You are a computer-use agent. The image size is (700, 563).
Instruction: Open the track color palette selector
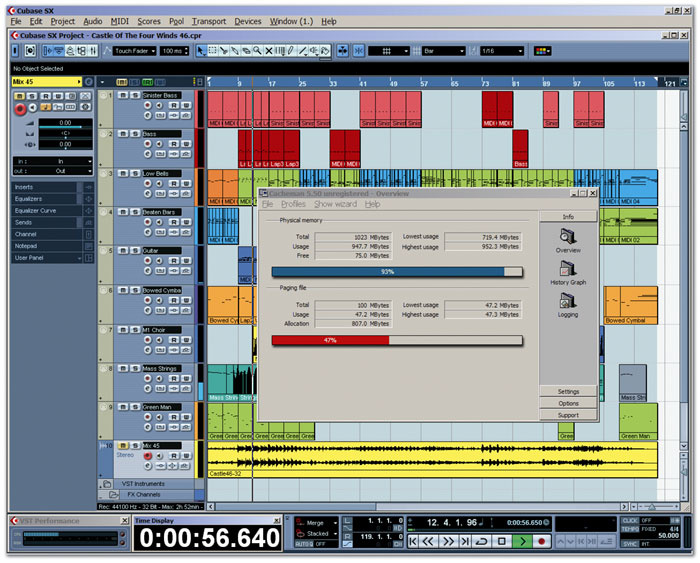(542, 51)
